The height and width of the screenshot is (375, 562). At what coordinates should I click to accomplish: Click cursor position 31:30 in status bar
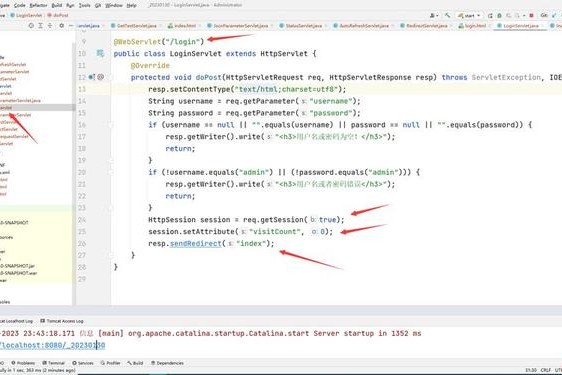(x=531, y=370)
